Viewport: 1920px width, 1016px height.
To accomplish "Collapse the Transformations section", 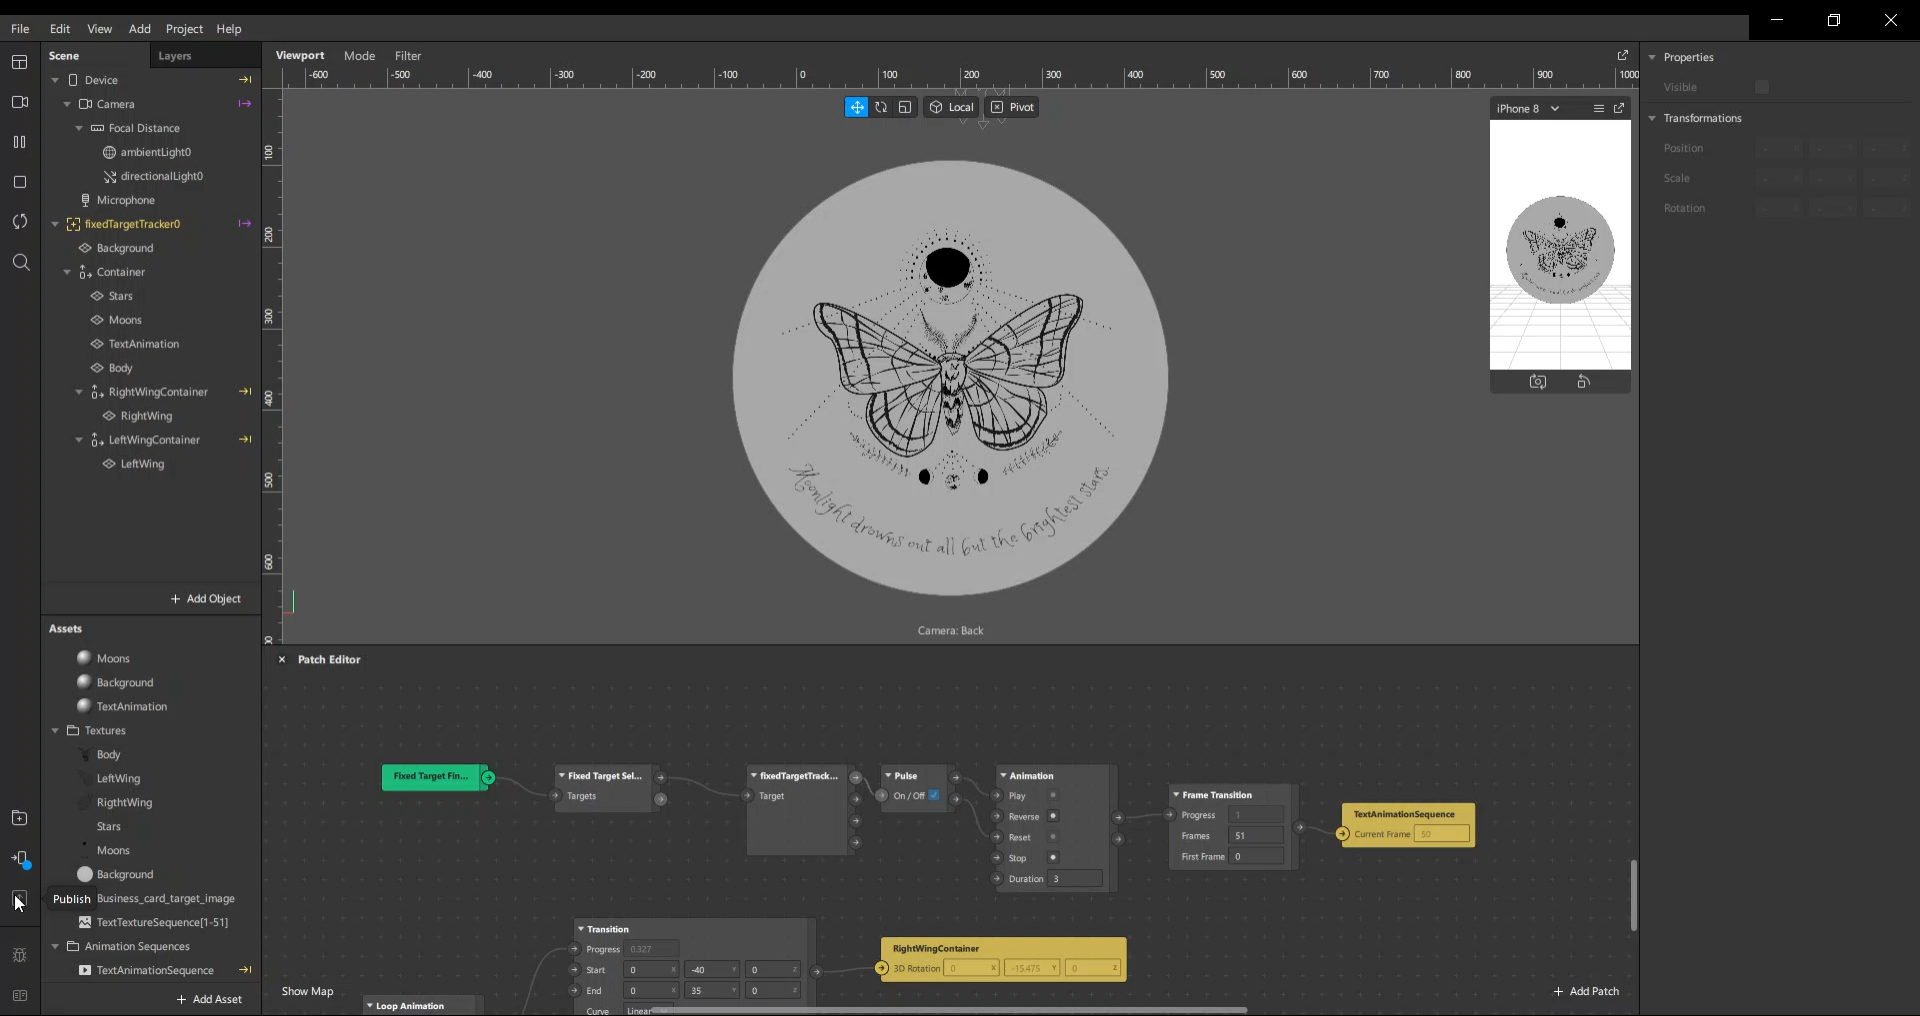I will pos(1652,118).
